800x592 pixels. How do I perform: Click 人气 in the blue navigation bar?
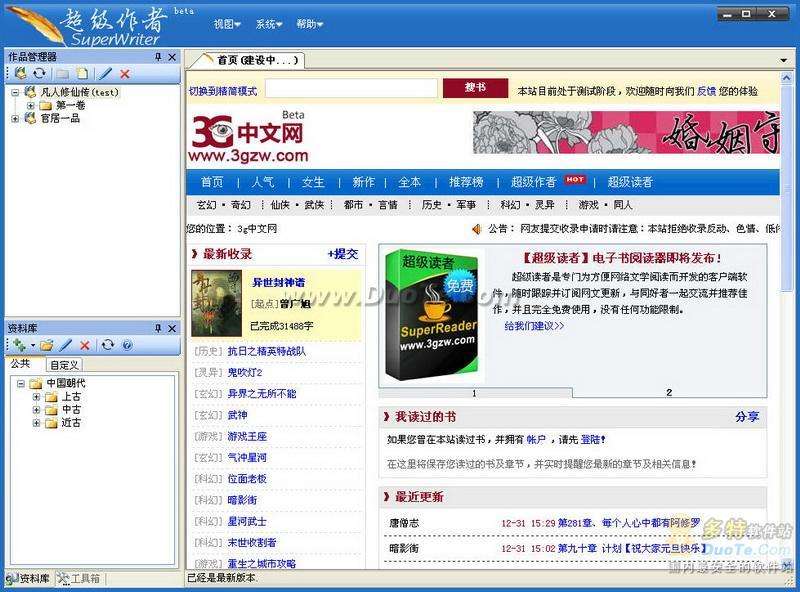(x=263, y=182)
